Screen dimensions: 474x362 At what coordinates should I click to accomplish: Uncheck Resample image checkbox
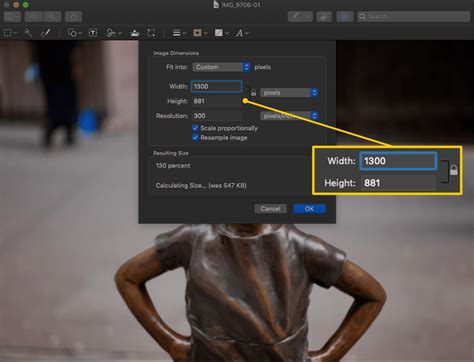pos(195,137)
